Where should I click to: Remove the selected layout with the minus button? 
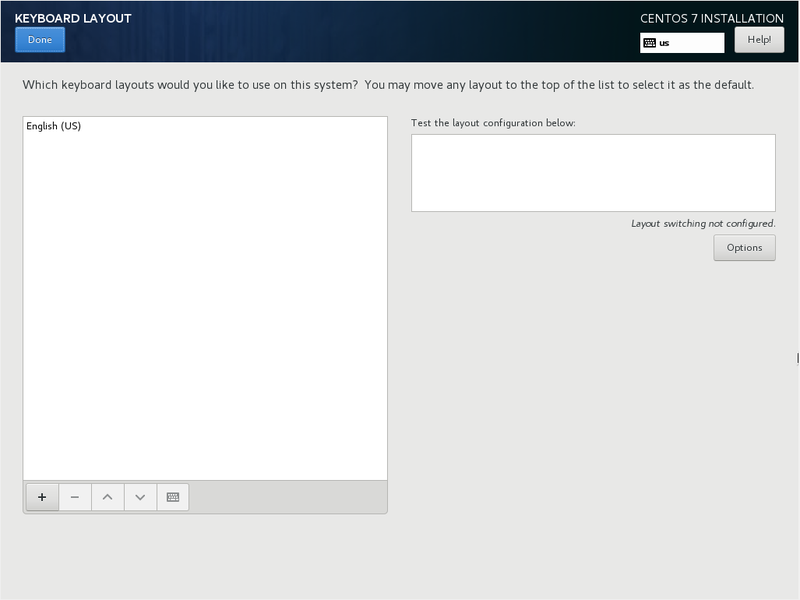tap(75, 497)
